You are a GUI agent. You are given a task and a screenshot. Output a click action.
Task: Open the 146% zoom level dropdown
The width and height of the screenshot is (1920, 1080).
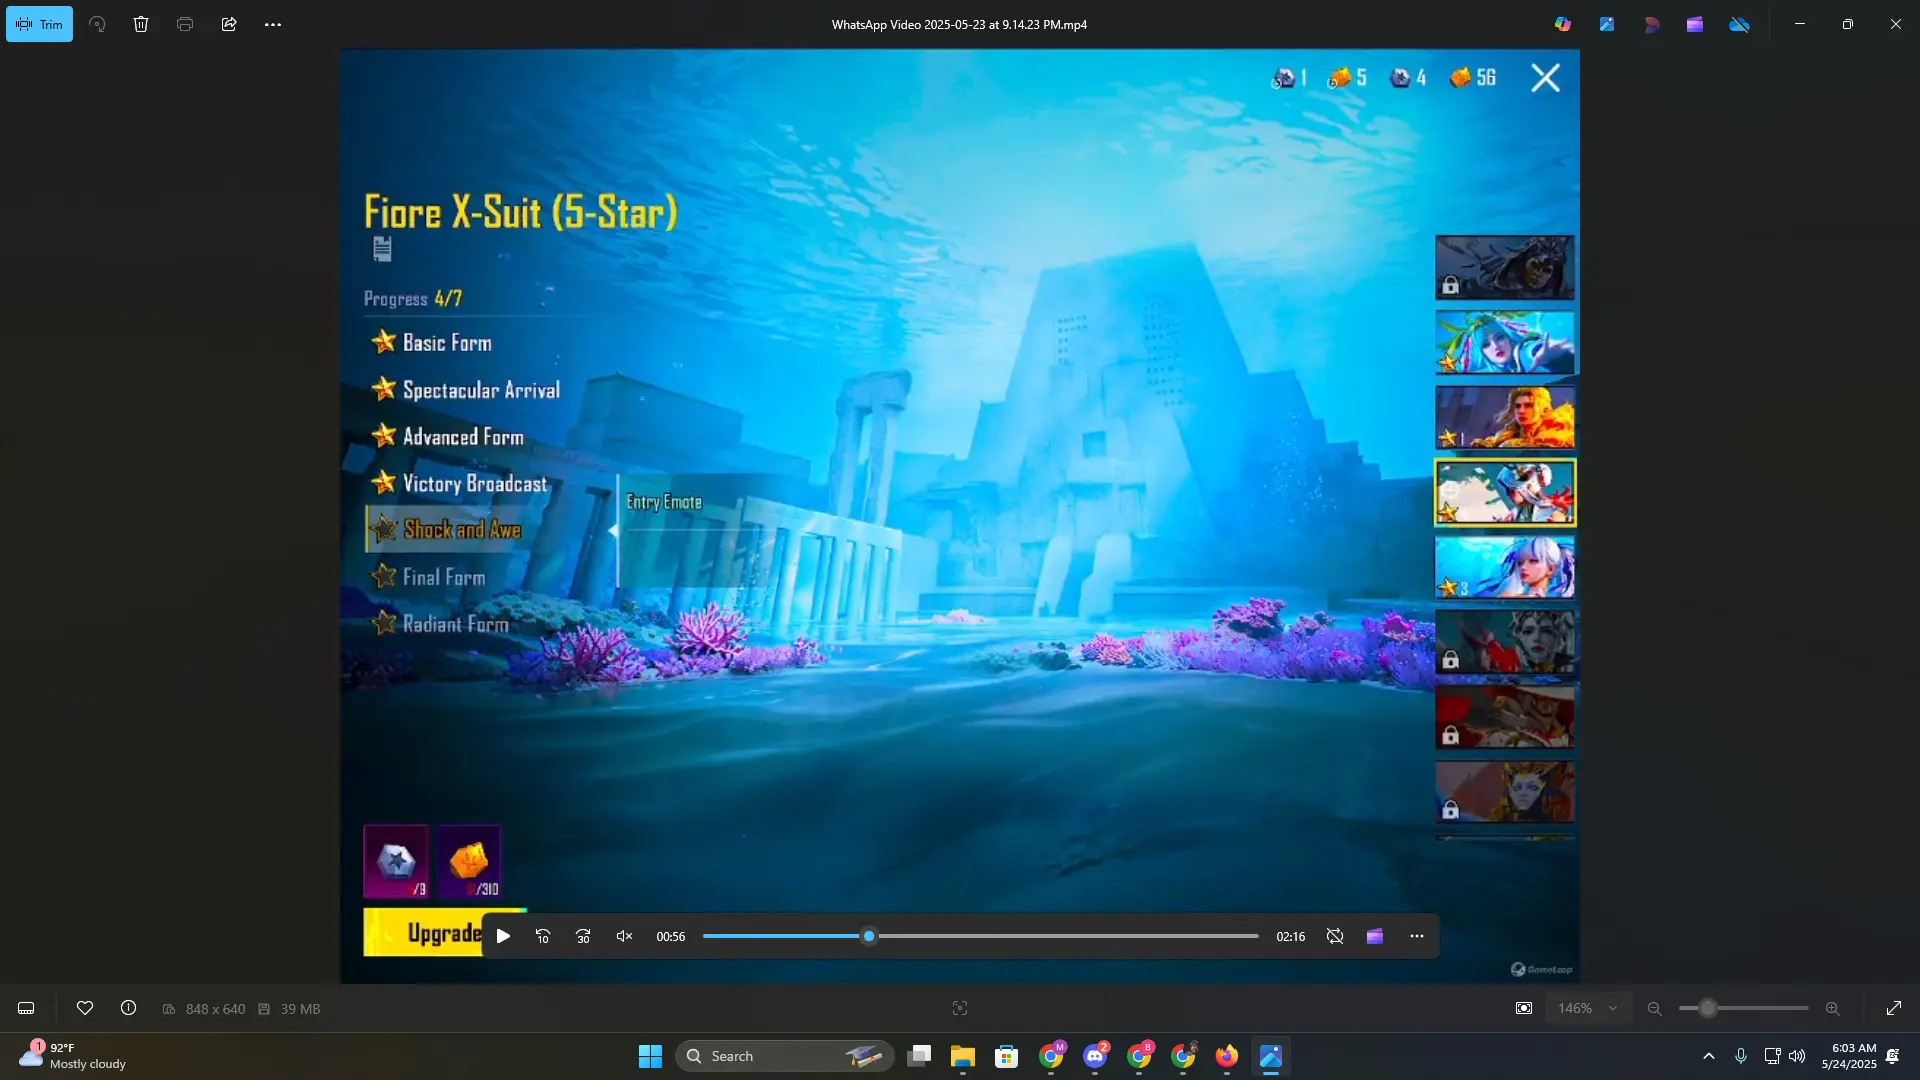coord(1588,1008)
